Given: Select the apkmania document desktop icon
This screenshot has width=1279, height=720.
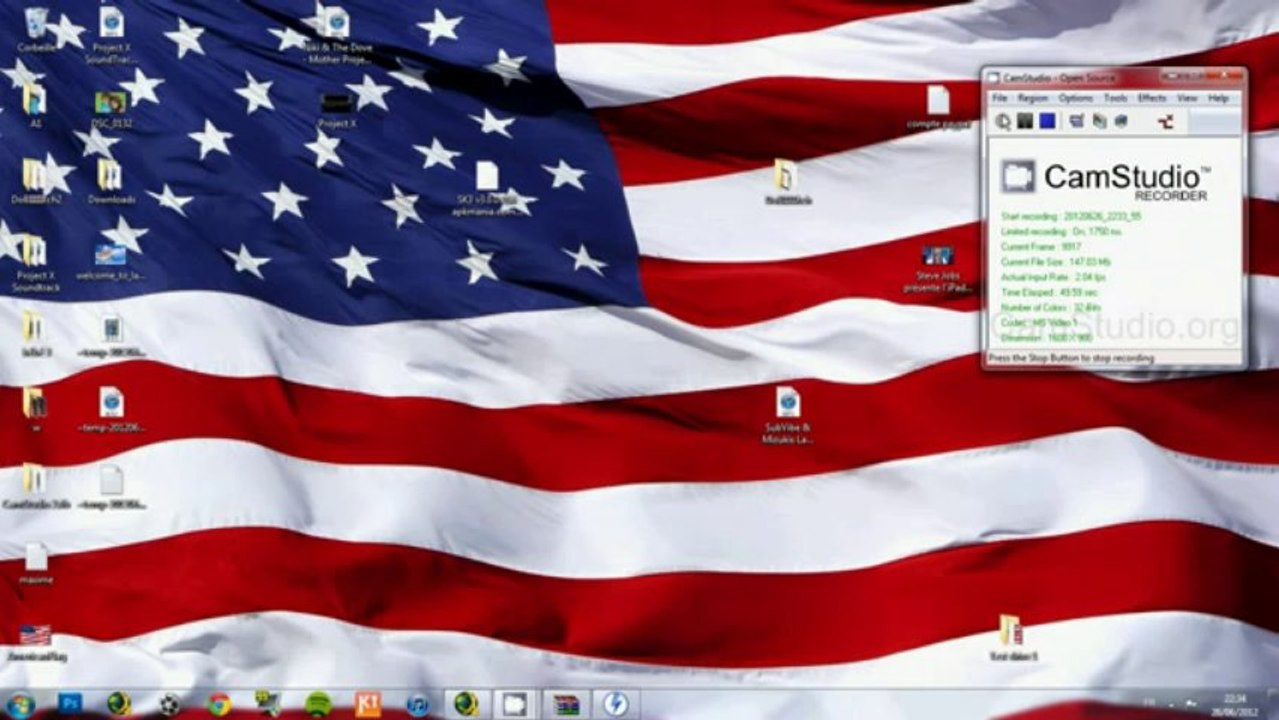Looking at the screenshot, I should [487, 189].
